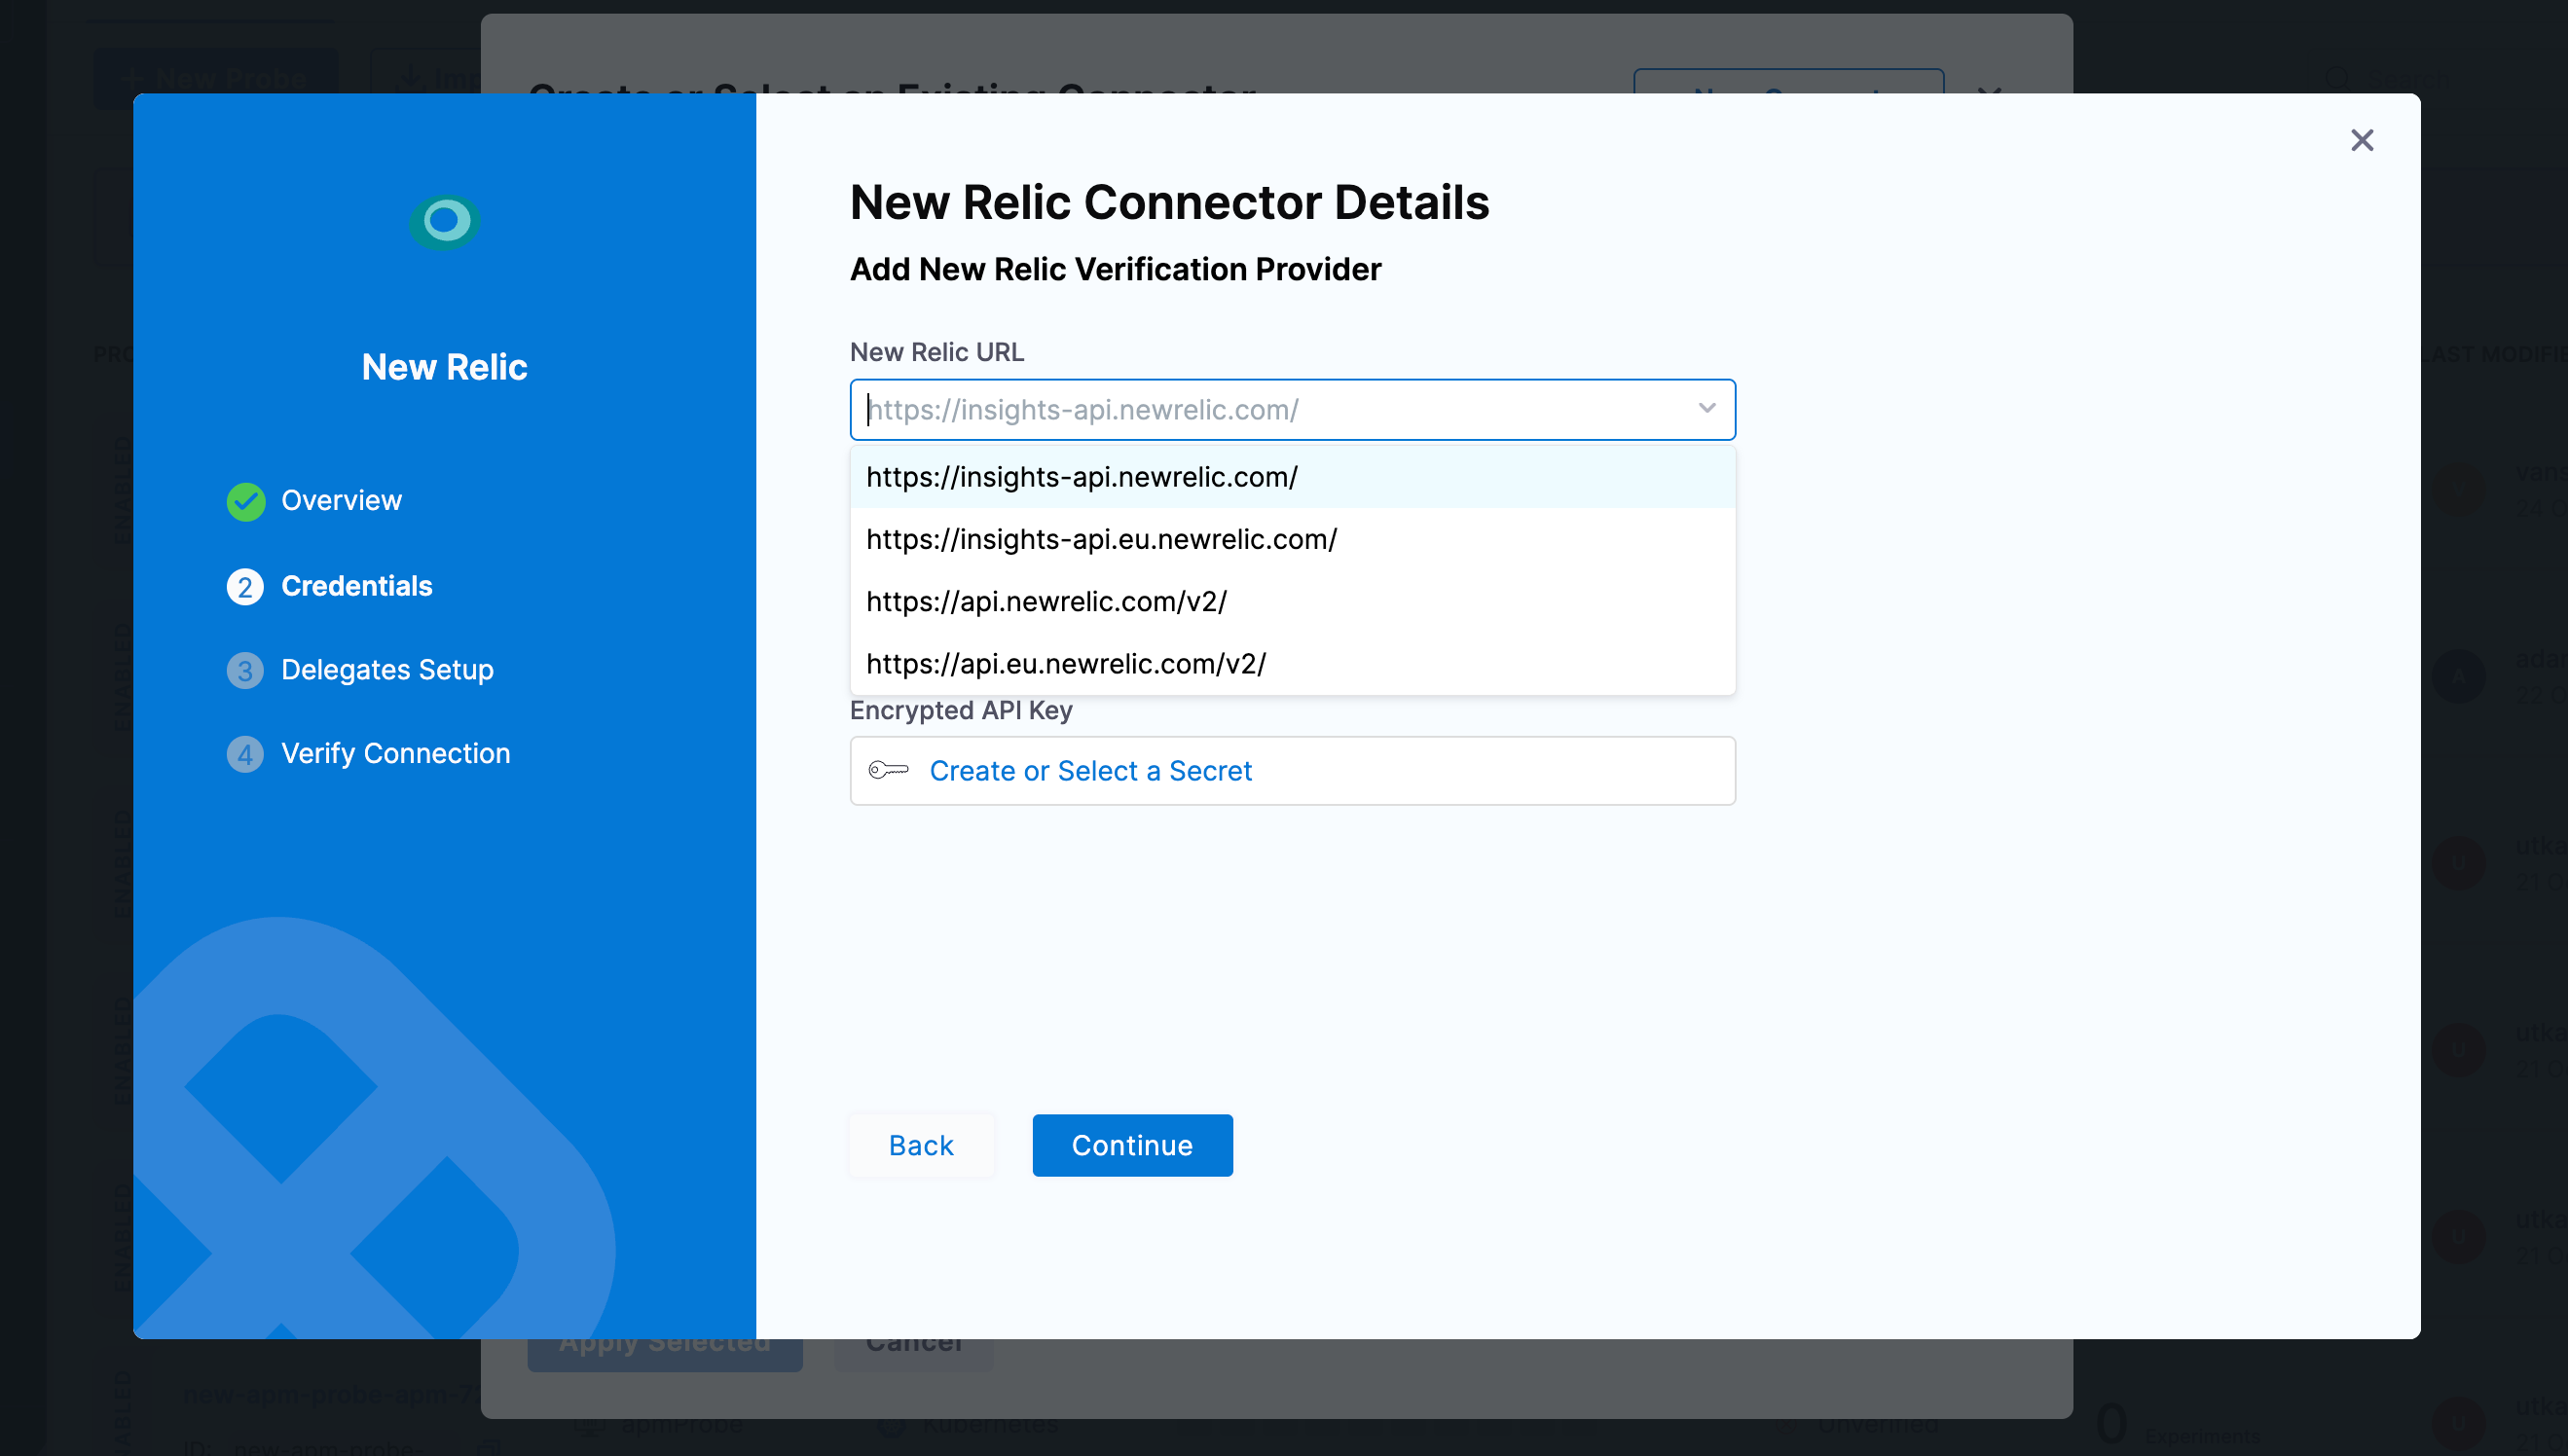Screen dimensions: 2568x1456
Task: Focus the New Relic URL input field
Action: point(1200,409)
